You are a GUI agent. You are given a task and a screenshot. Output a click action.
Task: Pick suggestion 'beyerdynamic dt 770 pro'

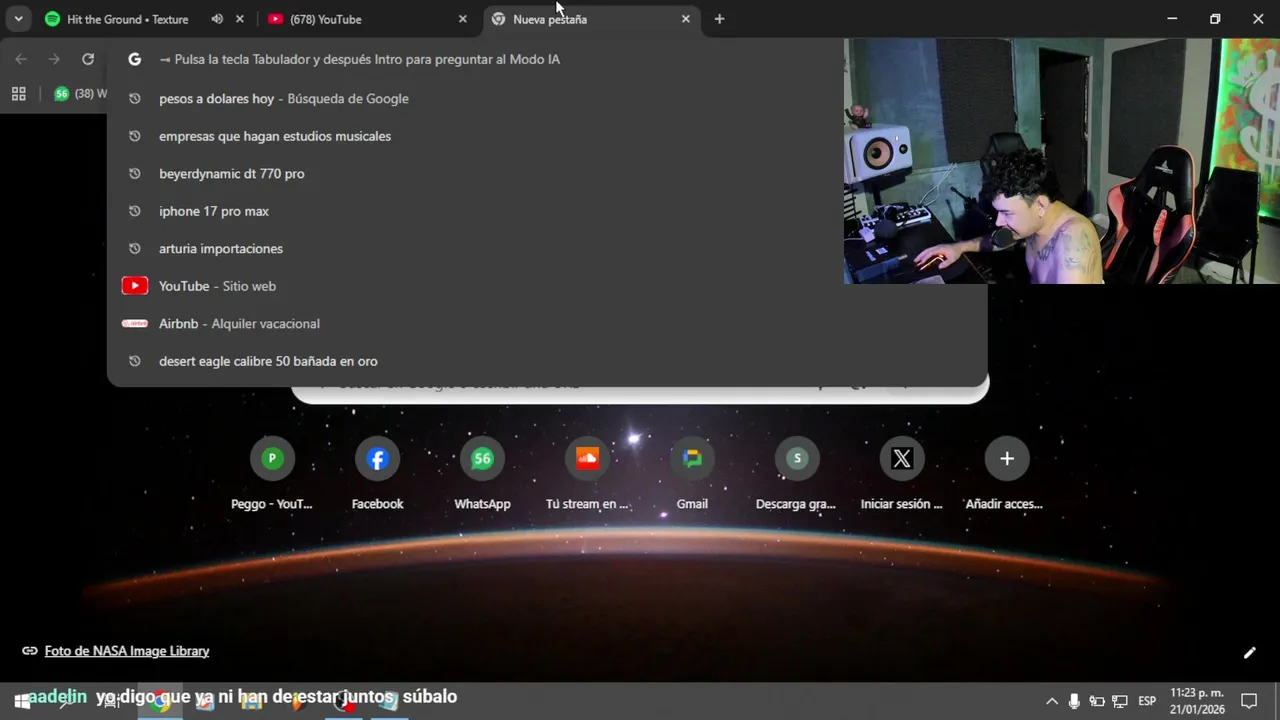pyautogui.click(x=547, y=174)
